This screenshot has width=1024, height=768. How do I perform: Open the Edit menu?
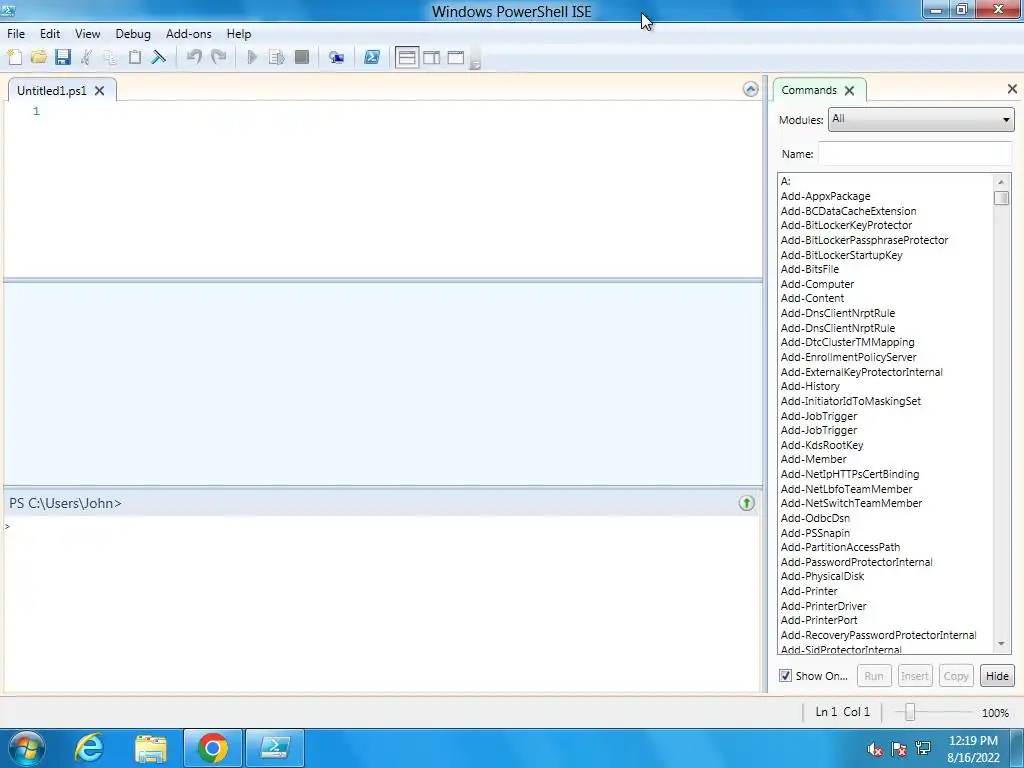[50, 34]
